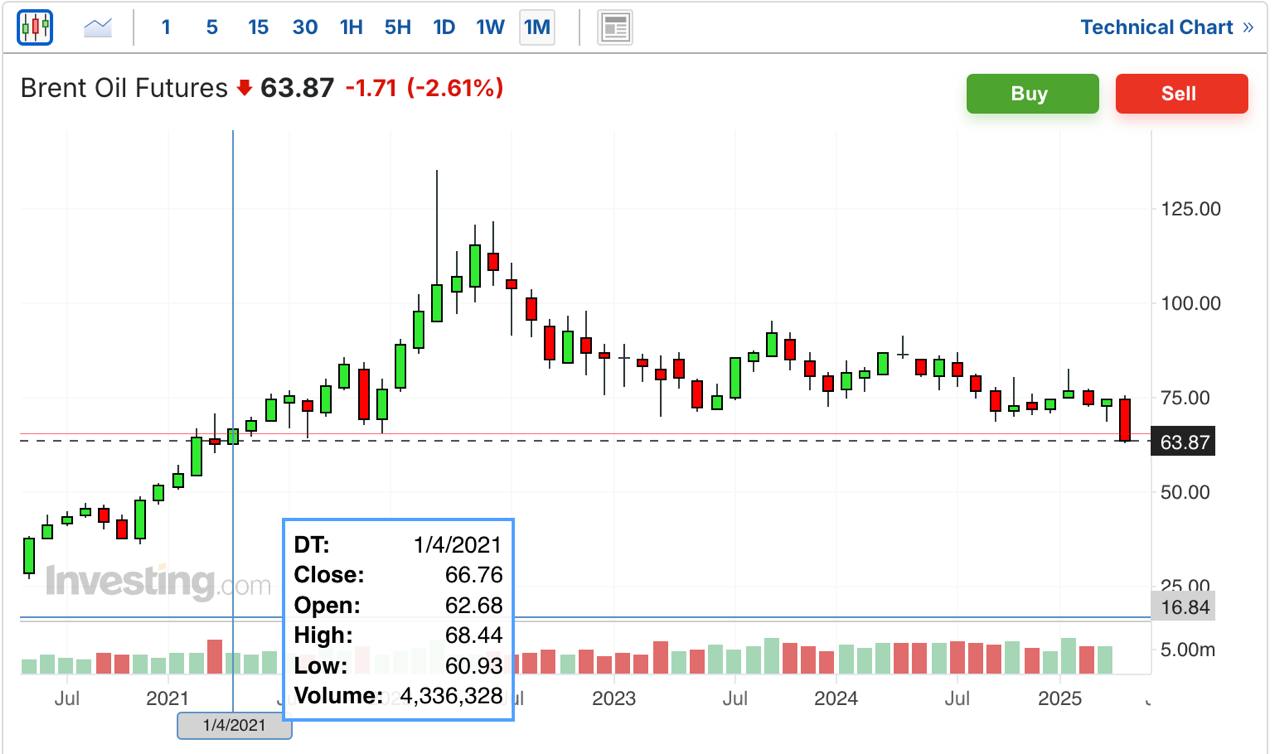Select the 1M monthly interval
Screen dimensions: 1280x754
point(537,27)
